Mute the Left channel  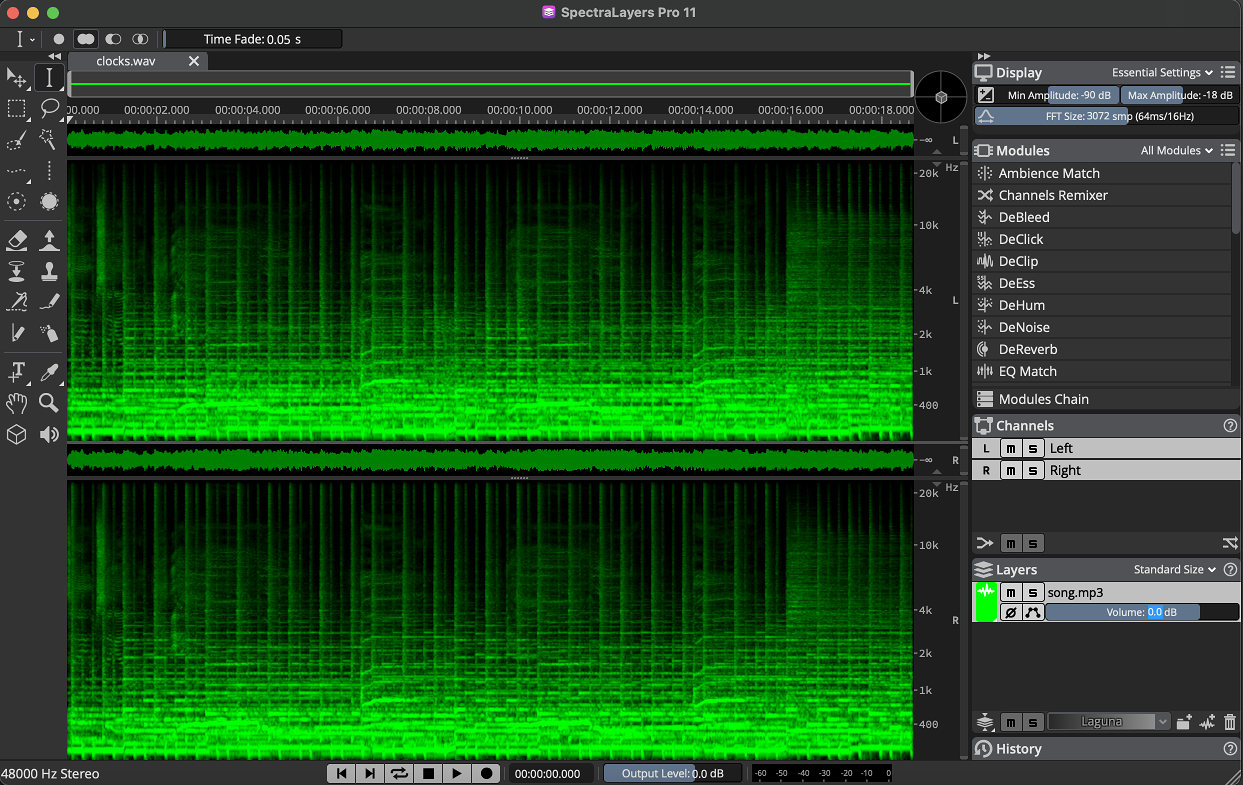pos(1011,449)
